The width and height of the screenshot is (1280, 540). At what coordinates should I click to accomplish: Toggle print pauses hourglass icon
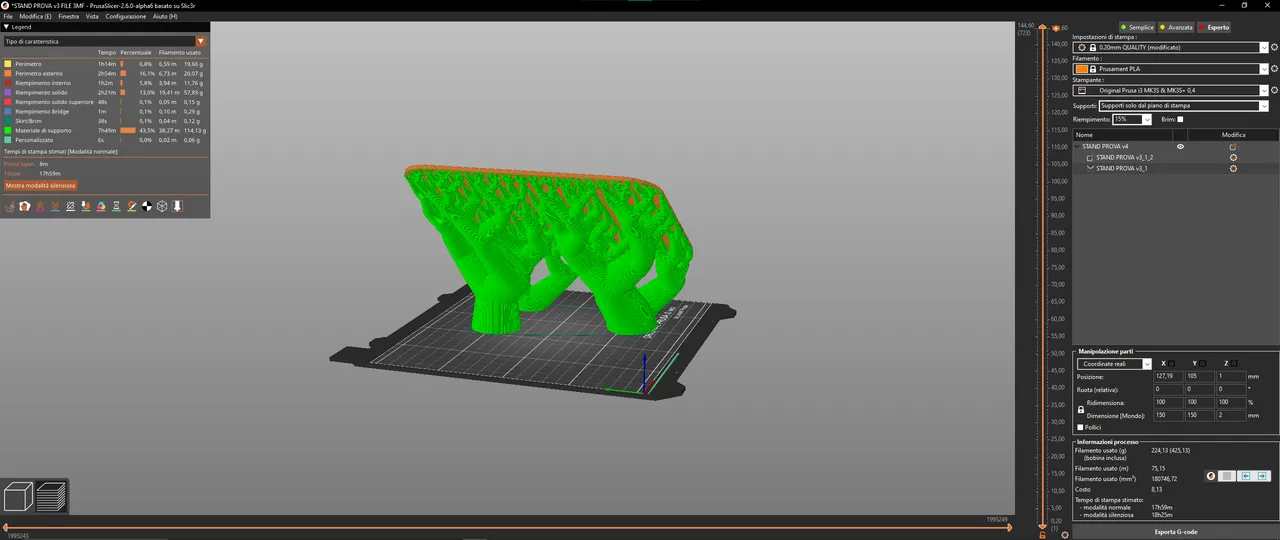tap(116, 206)
